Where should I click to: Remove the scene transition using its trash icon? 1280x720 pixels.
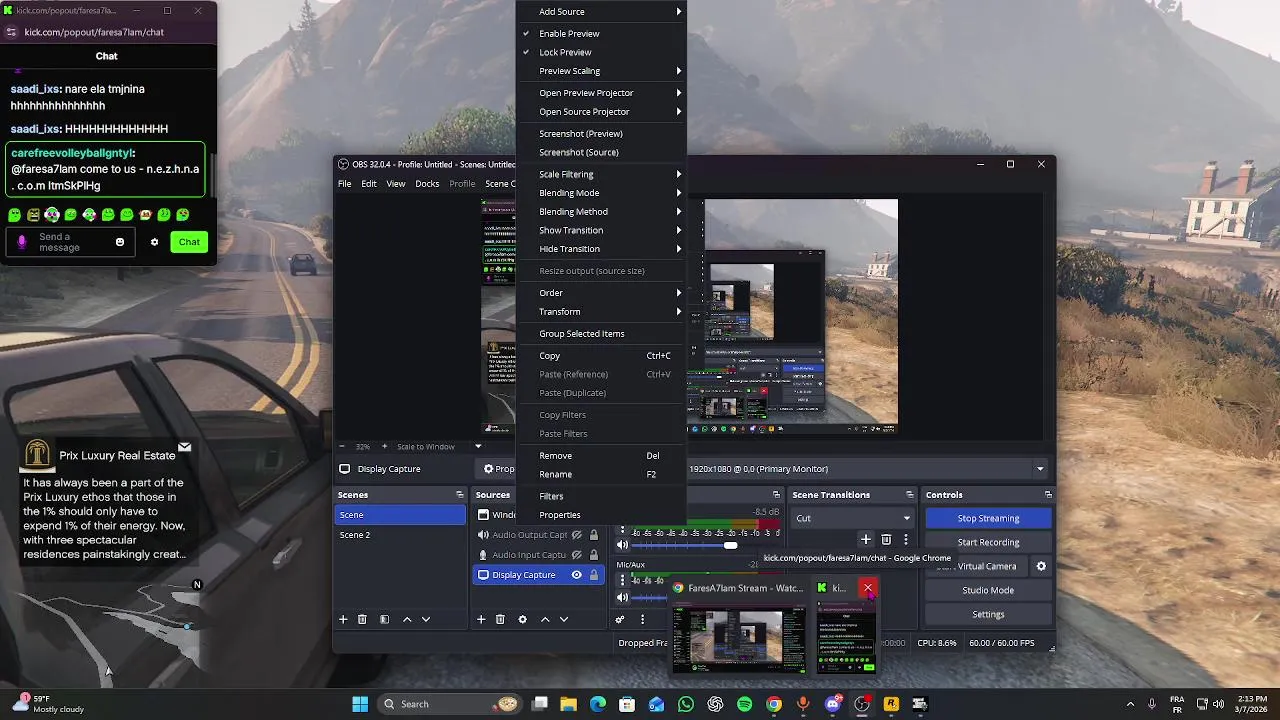click(x=886, y=539)
